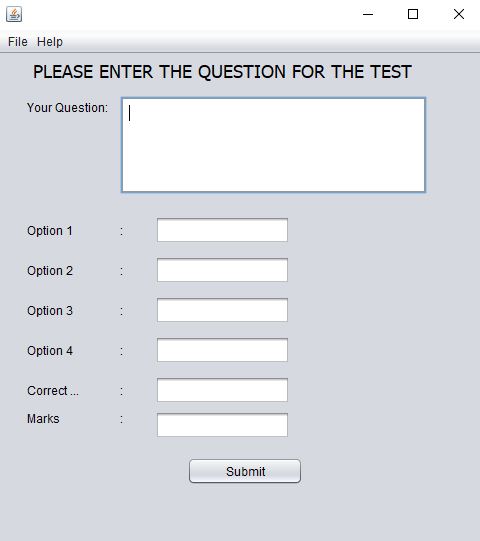Viewport: 480px width, 541px height.
Task: Open the File menu
Action: [x=18, y=42]
